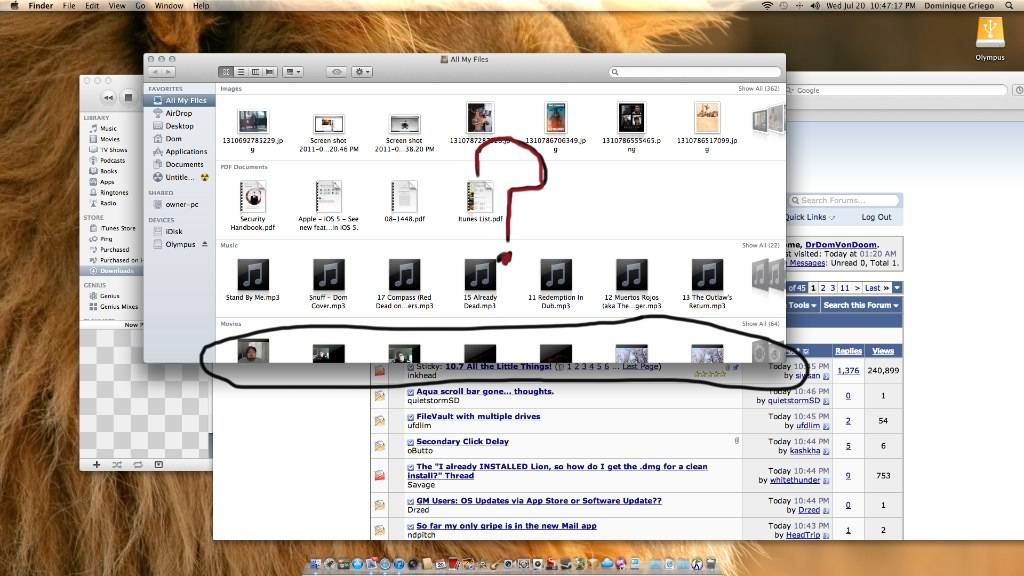
Task: Switch Finder to icon view
Action: pos(226,72)
